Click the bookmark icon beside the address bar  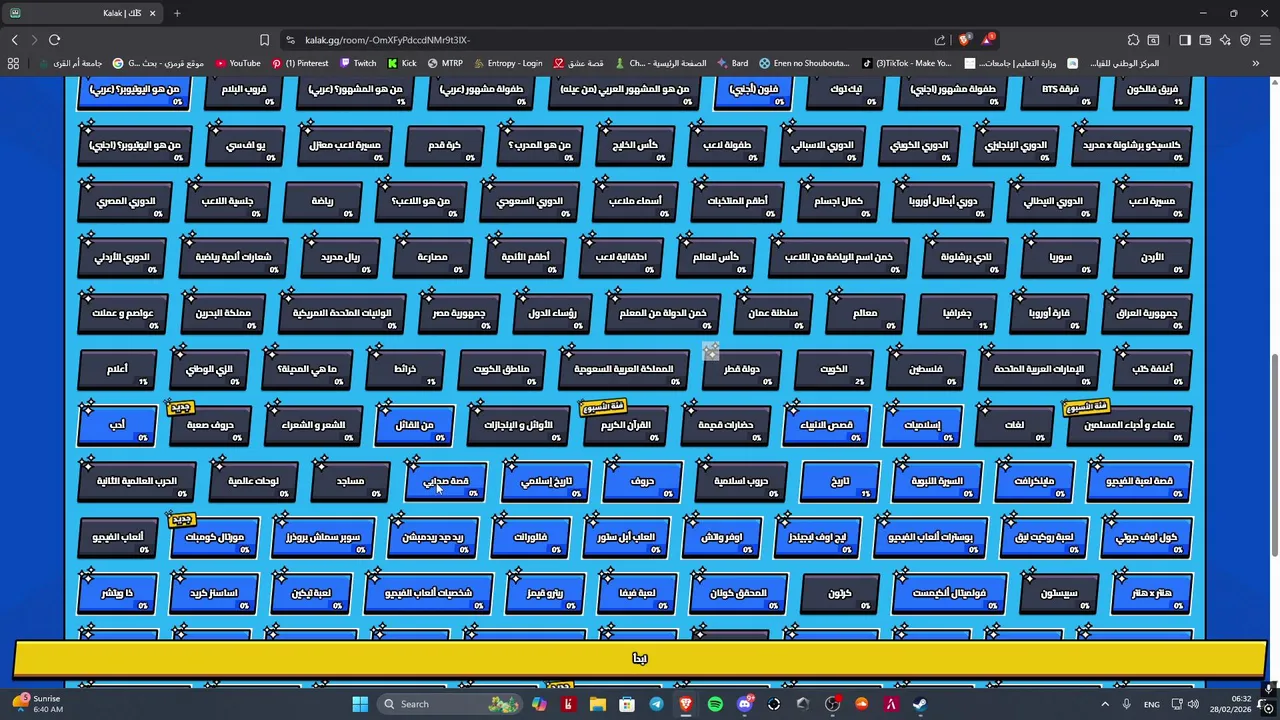(264, 40)
